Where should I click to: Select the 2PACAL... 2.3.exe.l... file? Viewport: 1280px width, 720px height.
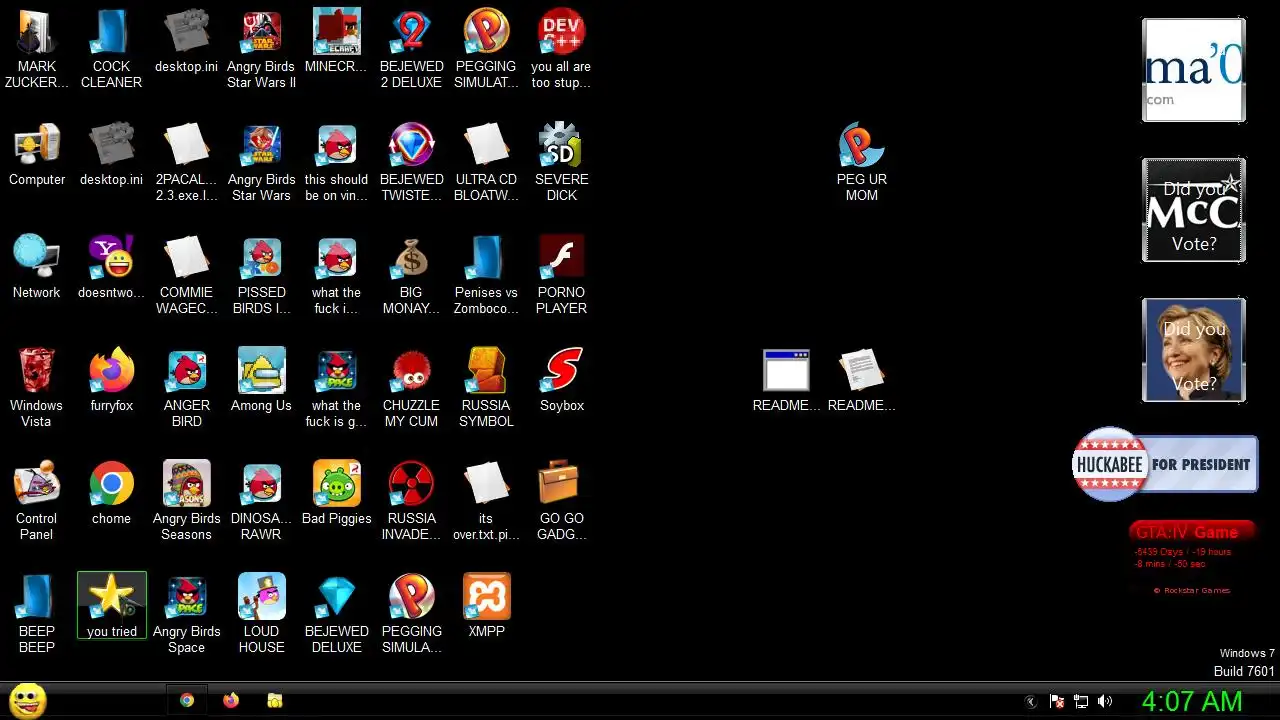click(186, 161)
